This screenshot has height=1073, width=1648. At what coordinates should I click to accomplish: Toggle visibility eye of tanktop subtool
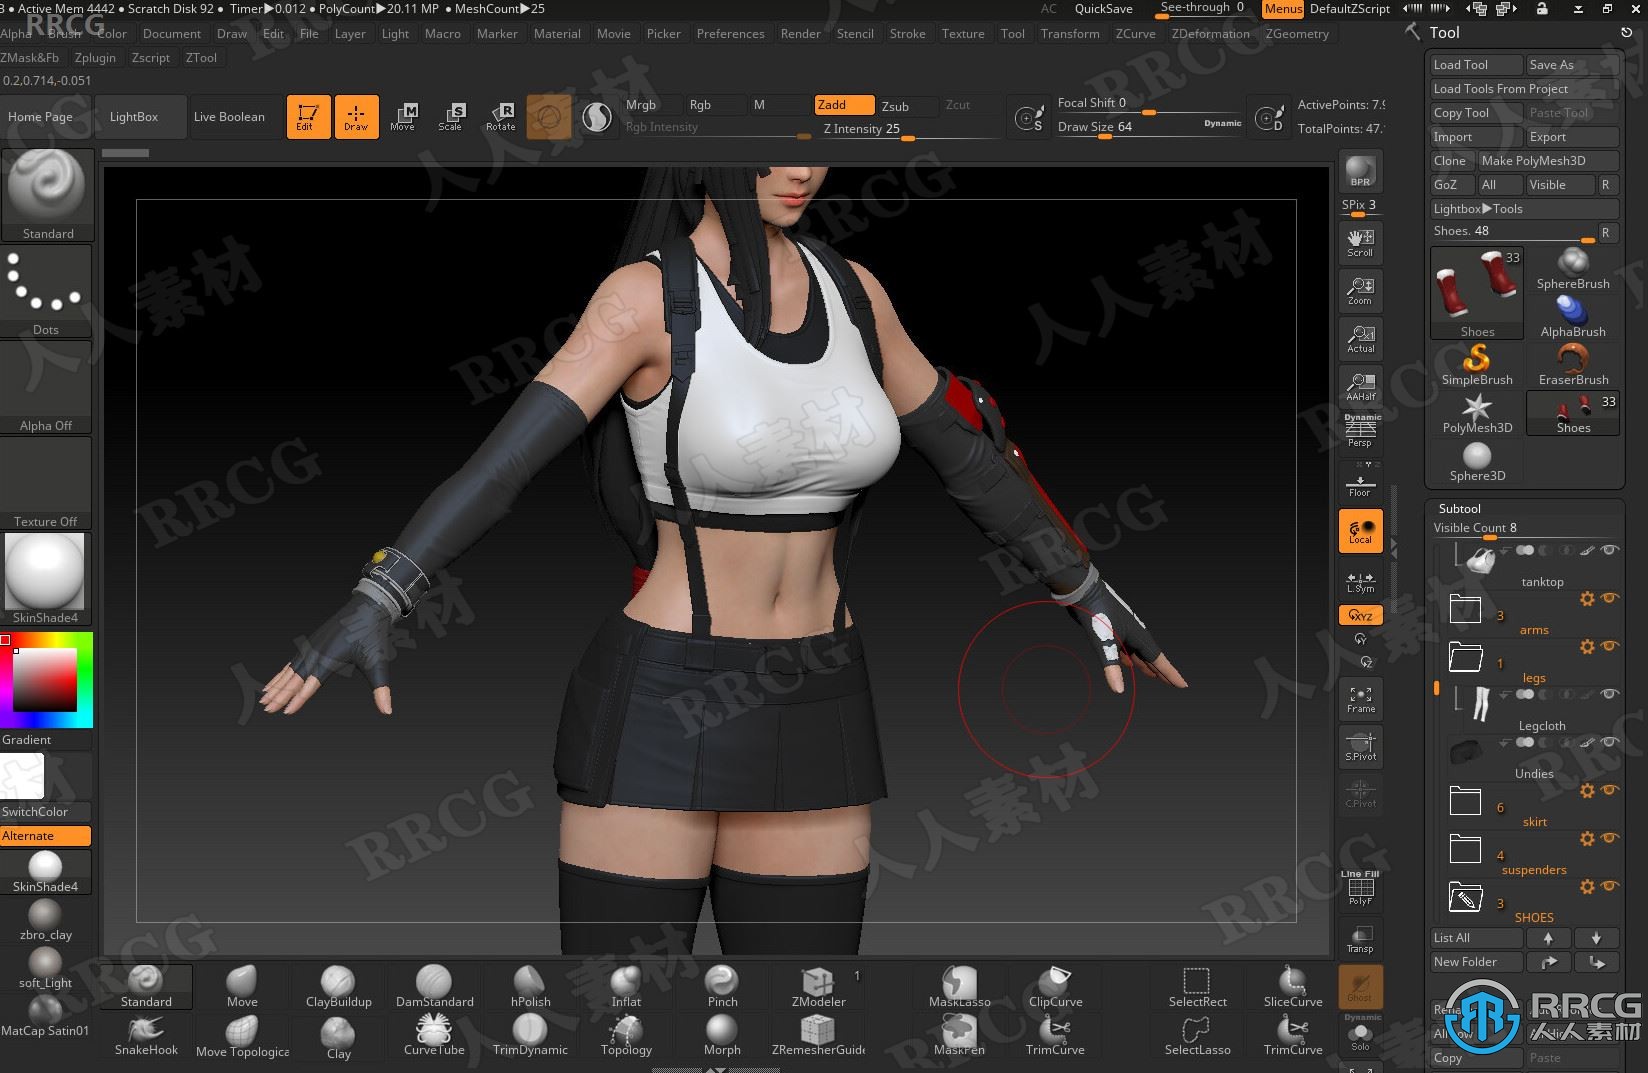[1609, 550]
